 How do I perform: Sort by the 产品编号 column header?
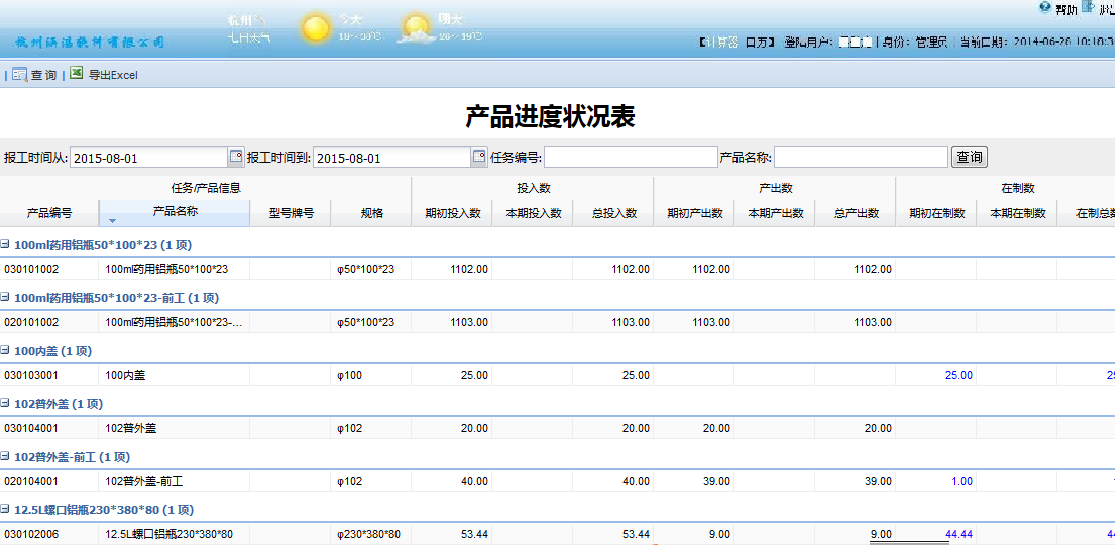point(49,213)
